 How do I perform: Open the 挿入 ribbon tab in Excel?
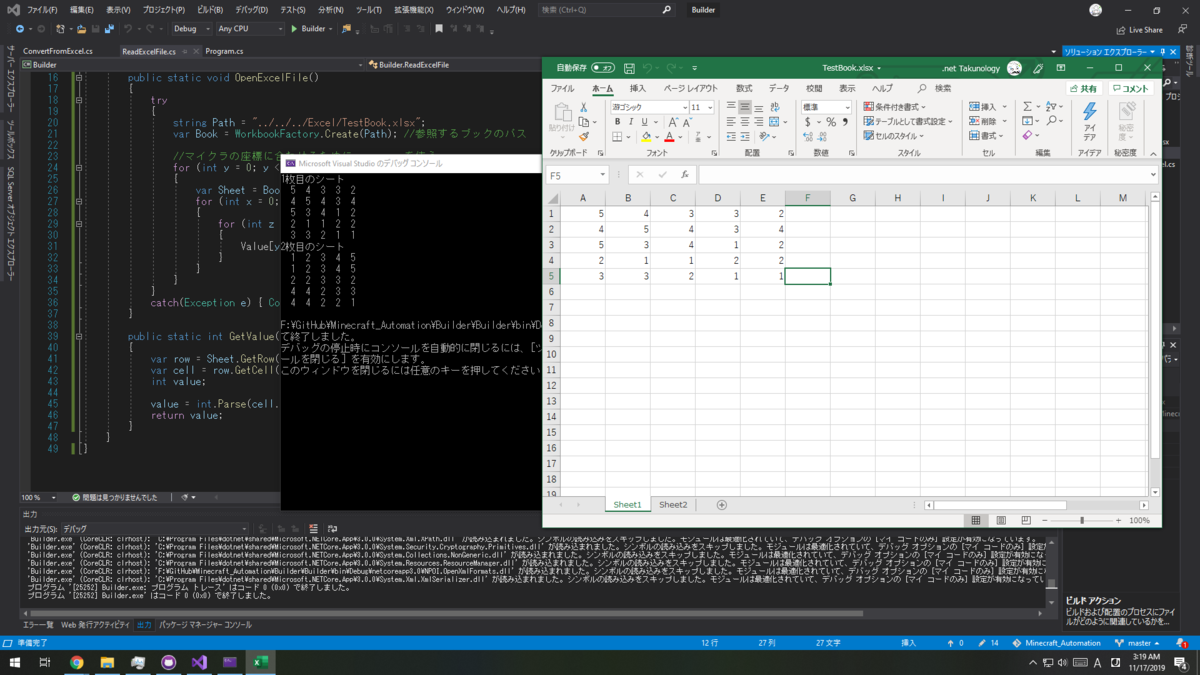(638, 89)
